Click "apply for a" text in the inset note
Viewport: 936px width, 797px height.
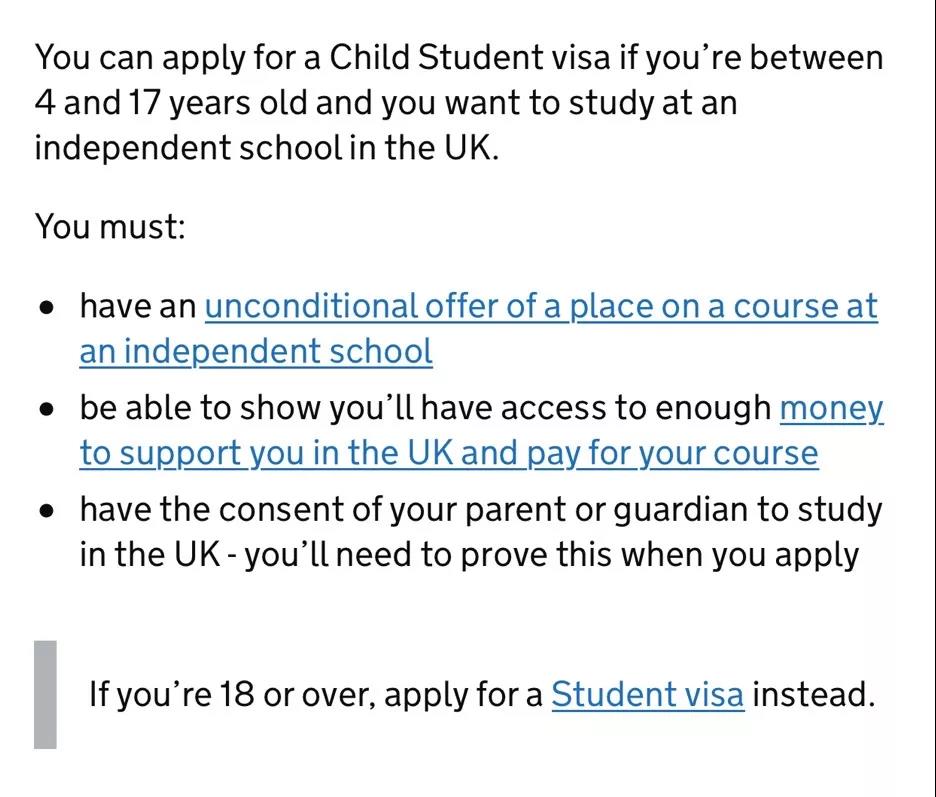point(463,695)
